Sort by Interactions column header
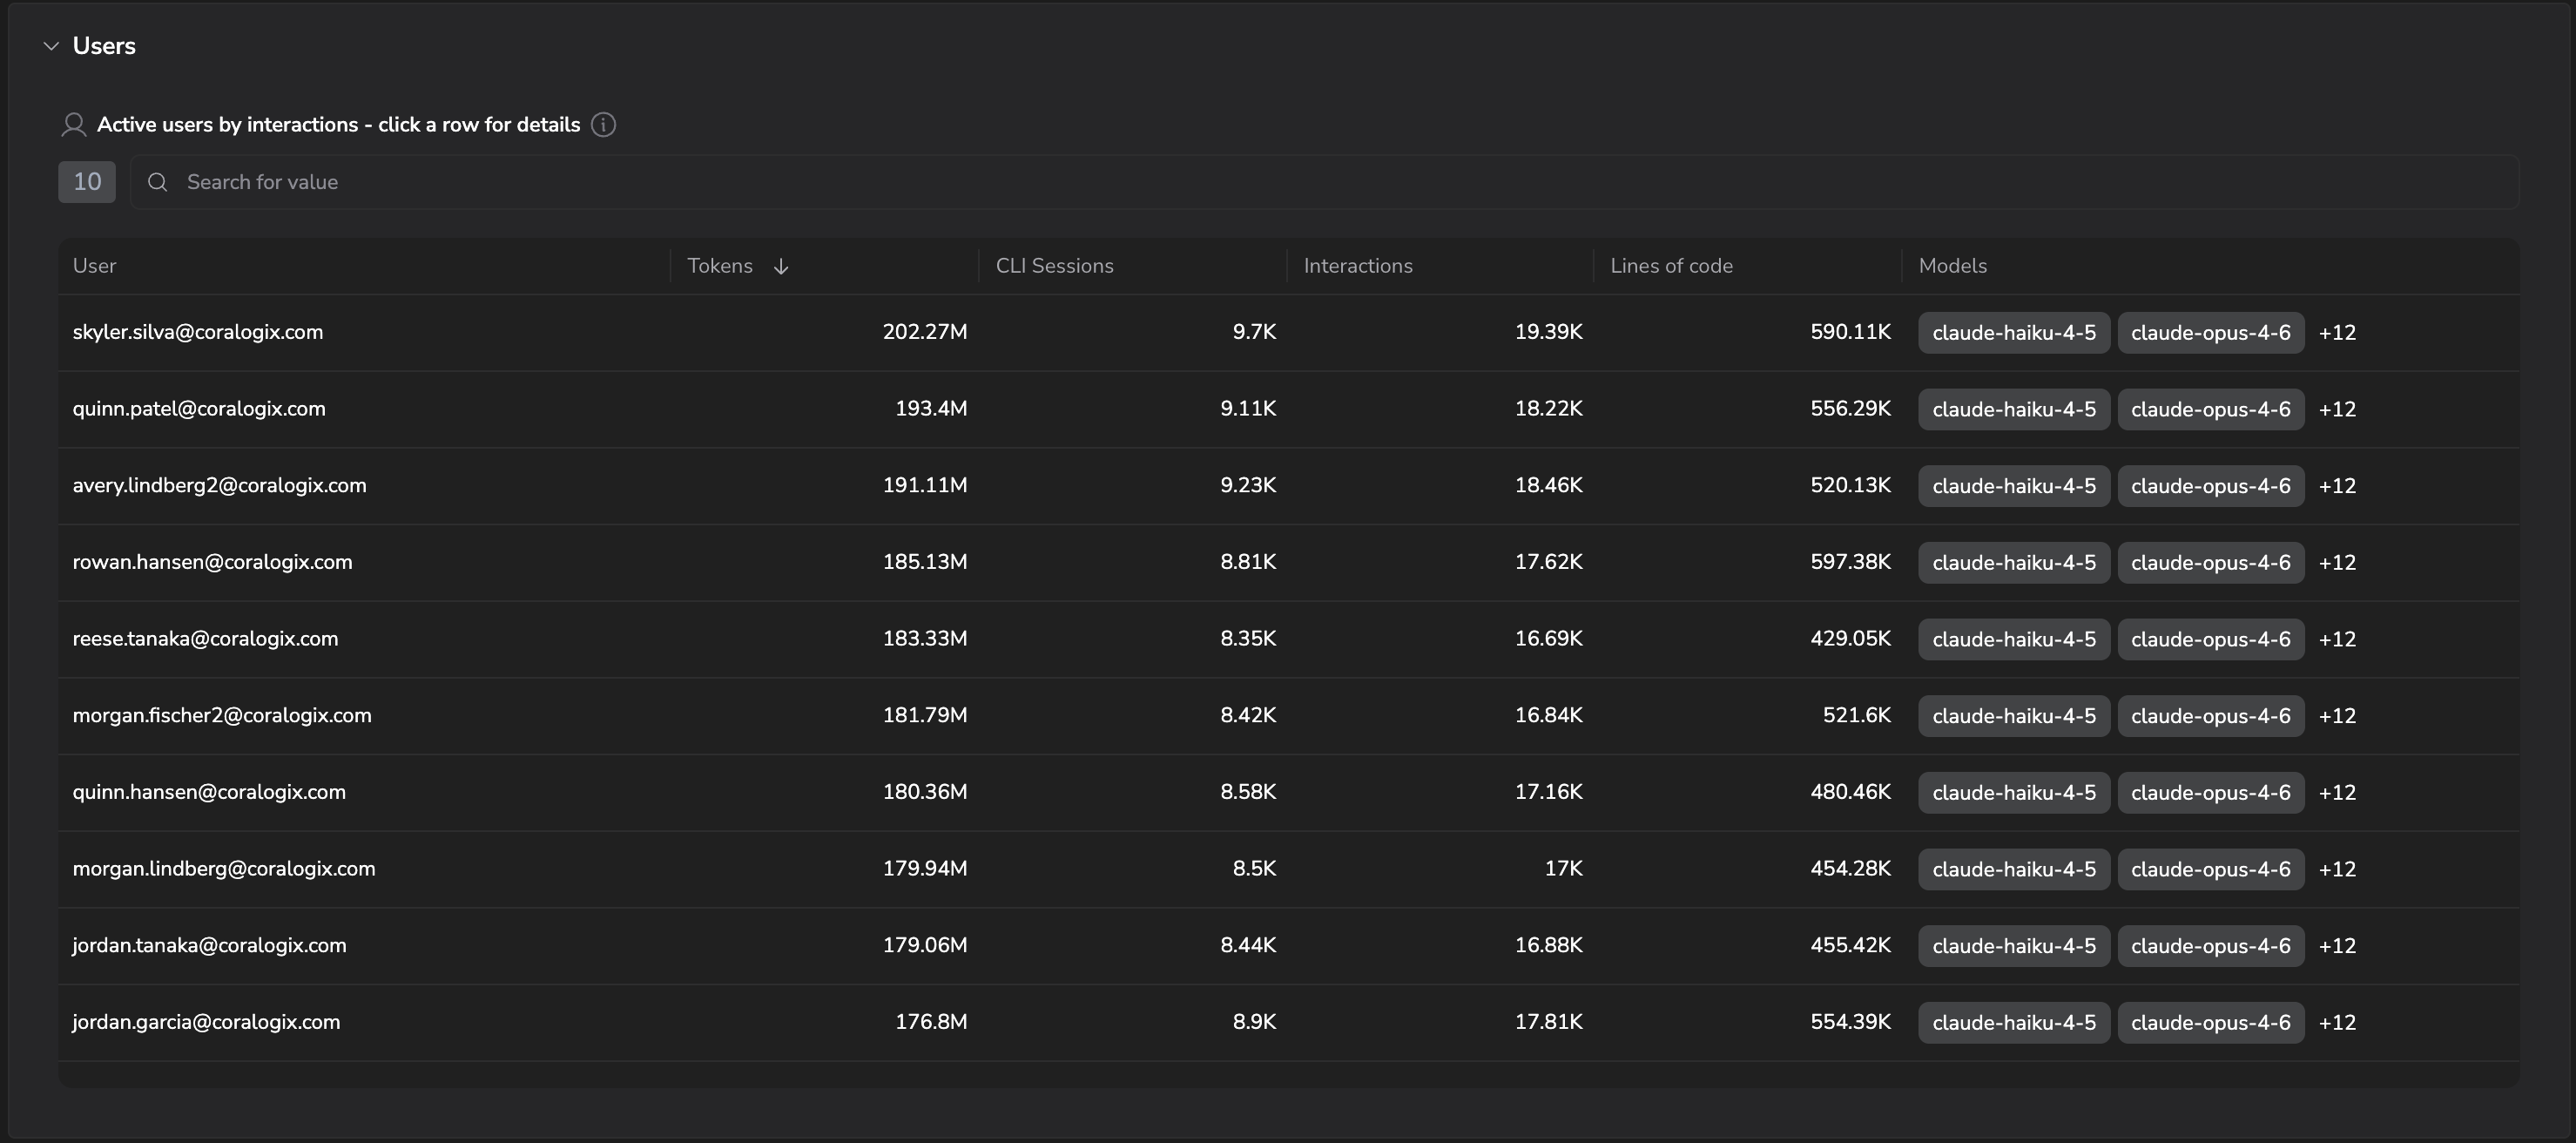 coord(1357,266)
